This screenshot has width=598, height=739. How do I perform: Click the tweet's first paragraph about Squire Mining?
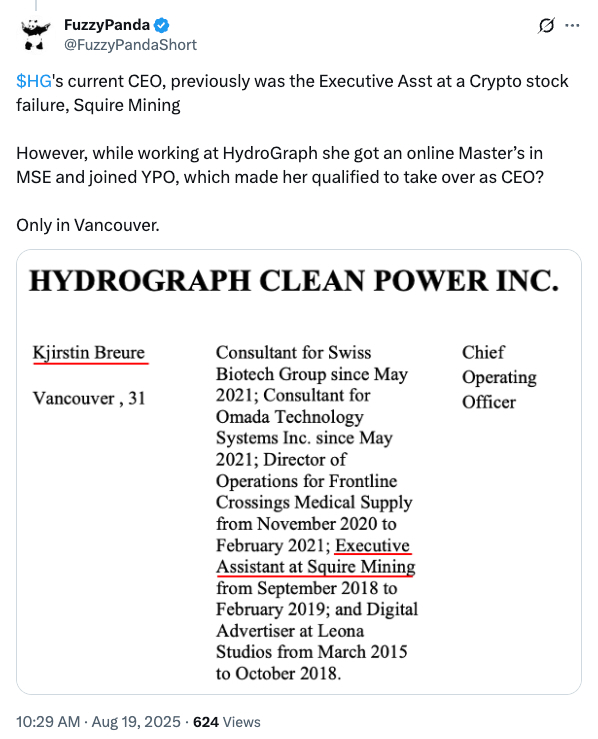tap(292, 93)
